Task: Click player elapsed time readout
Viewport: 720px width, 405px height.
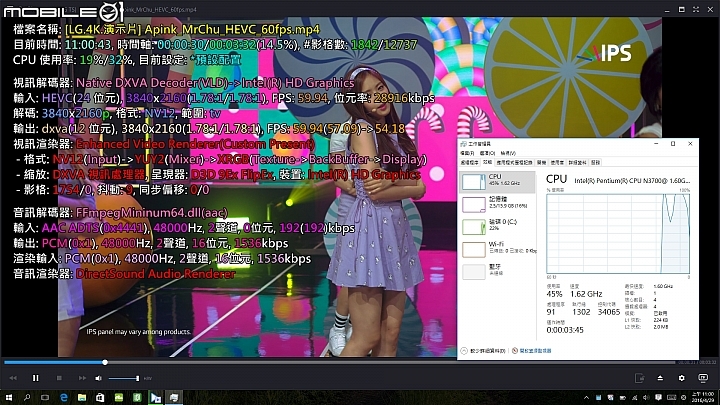Action: [686, 362]
